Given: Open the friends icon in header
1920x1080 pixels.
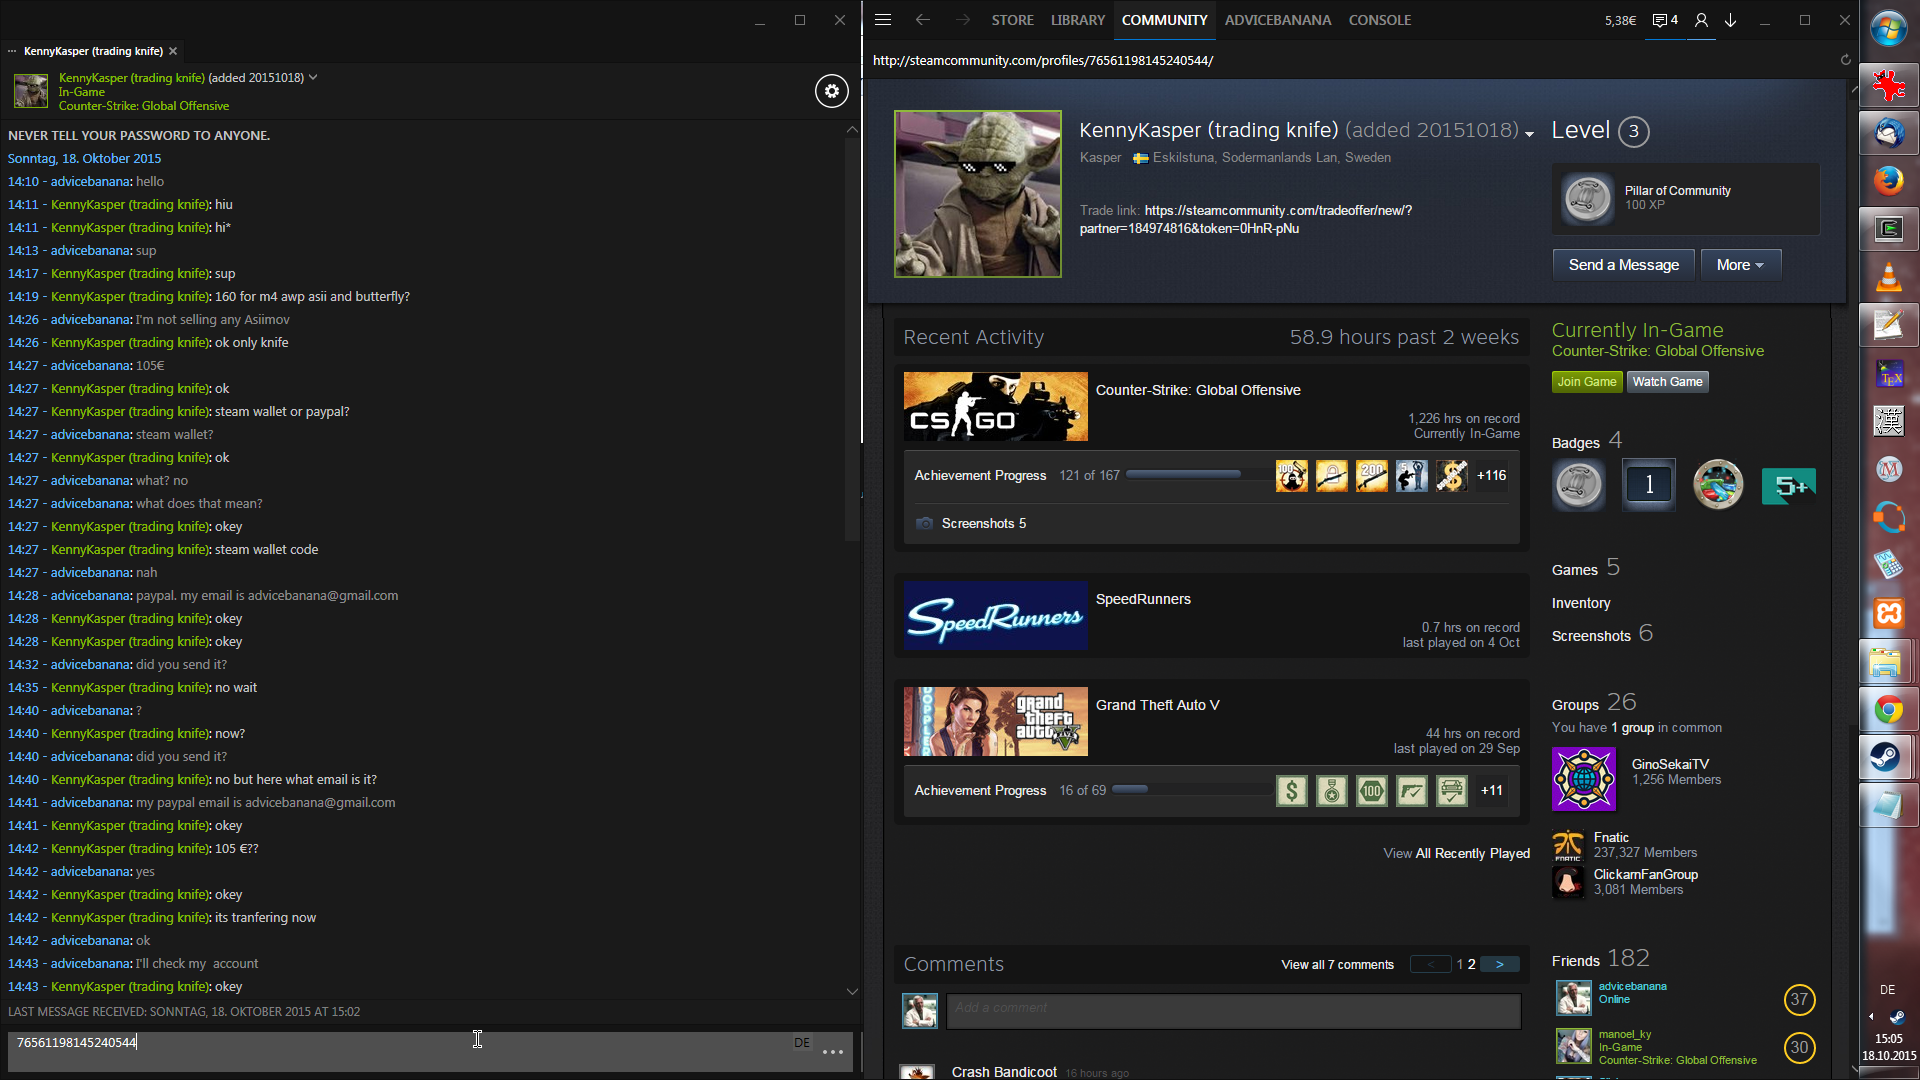Looking at the screenshot, I should 1701,20.
